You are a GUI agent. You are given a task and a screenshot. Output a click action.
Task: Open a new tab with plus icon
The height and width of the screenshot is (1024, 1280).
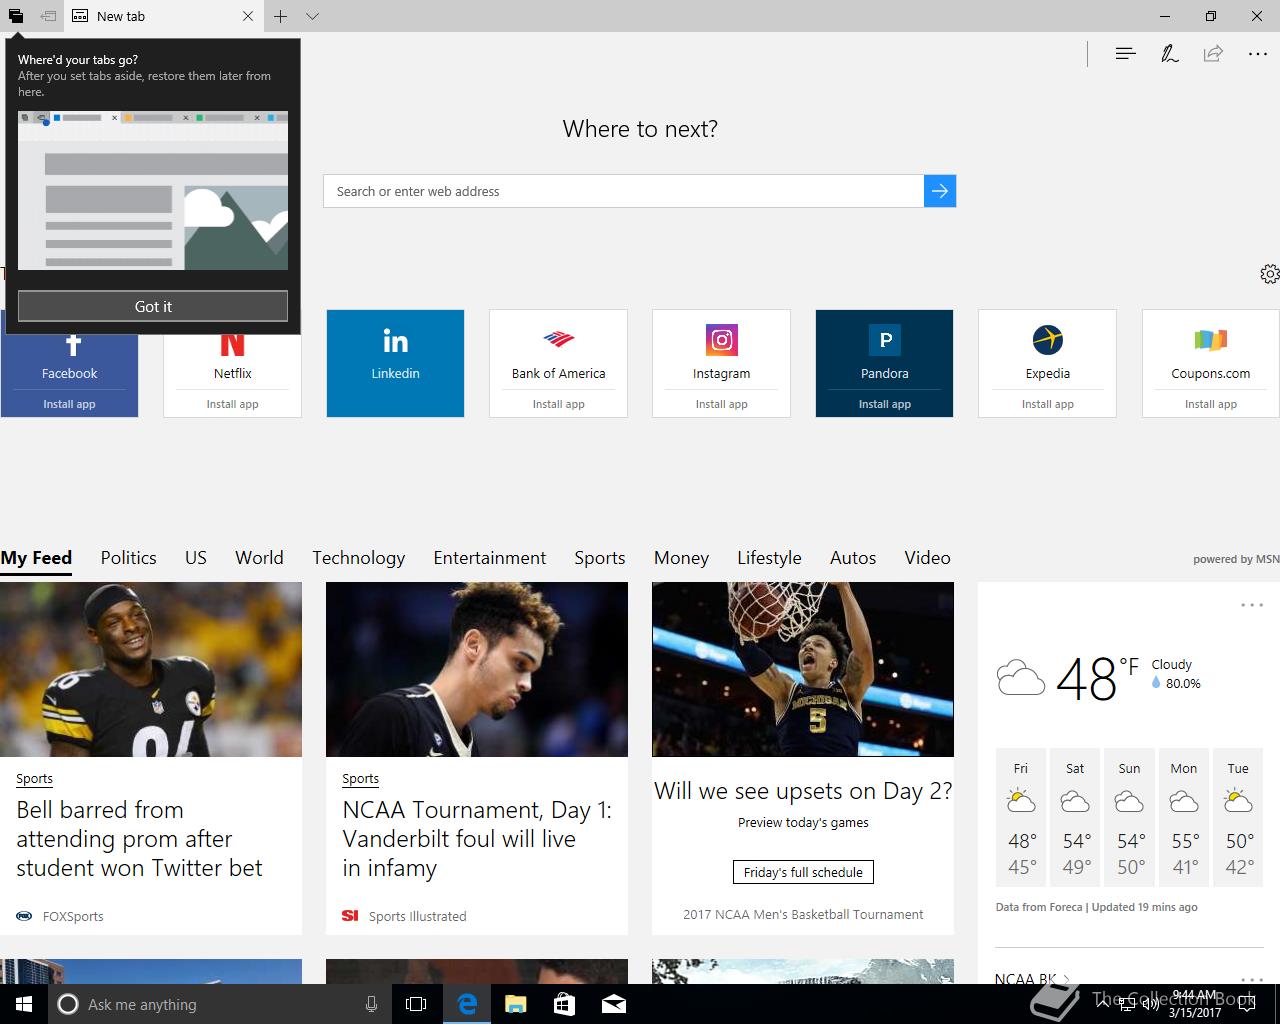click(x=281, y=16)
